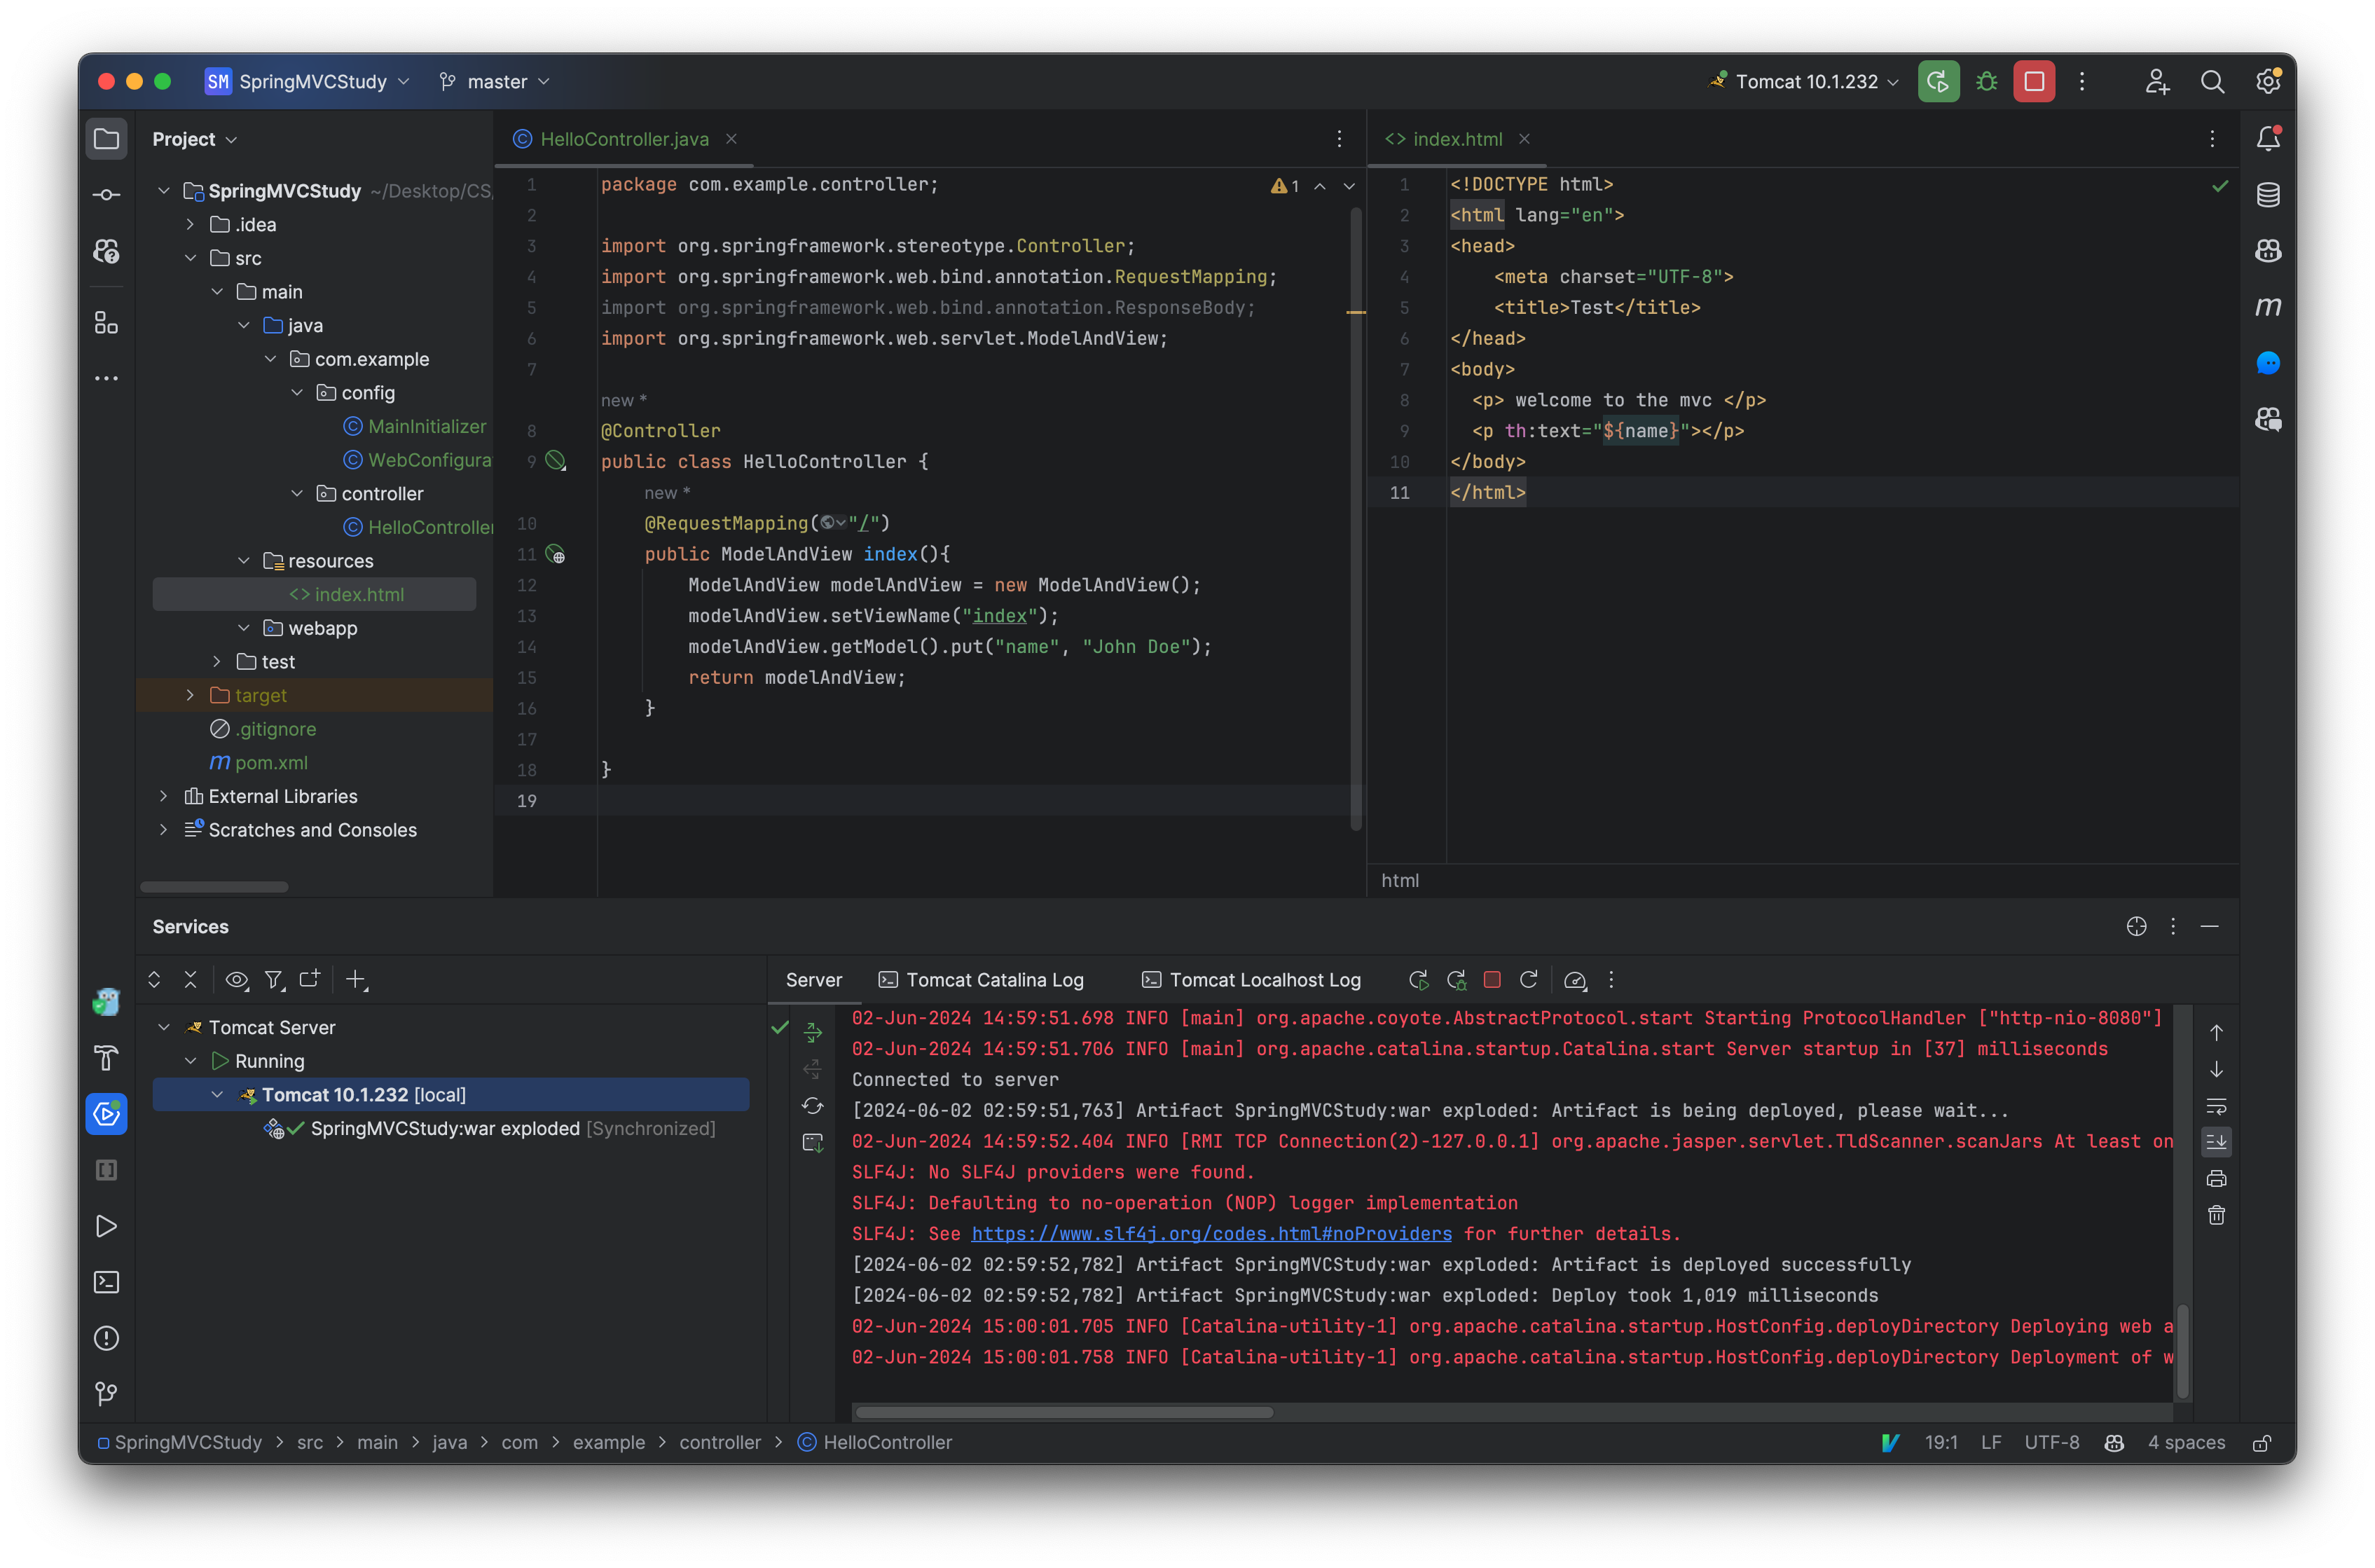2375x1568 pixels.
Task: Open Search Everywhere
Action: point(2213,81)
